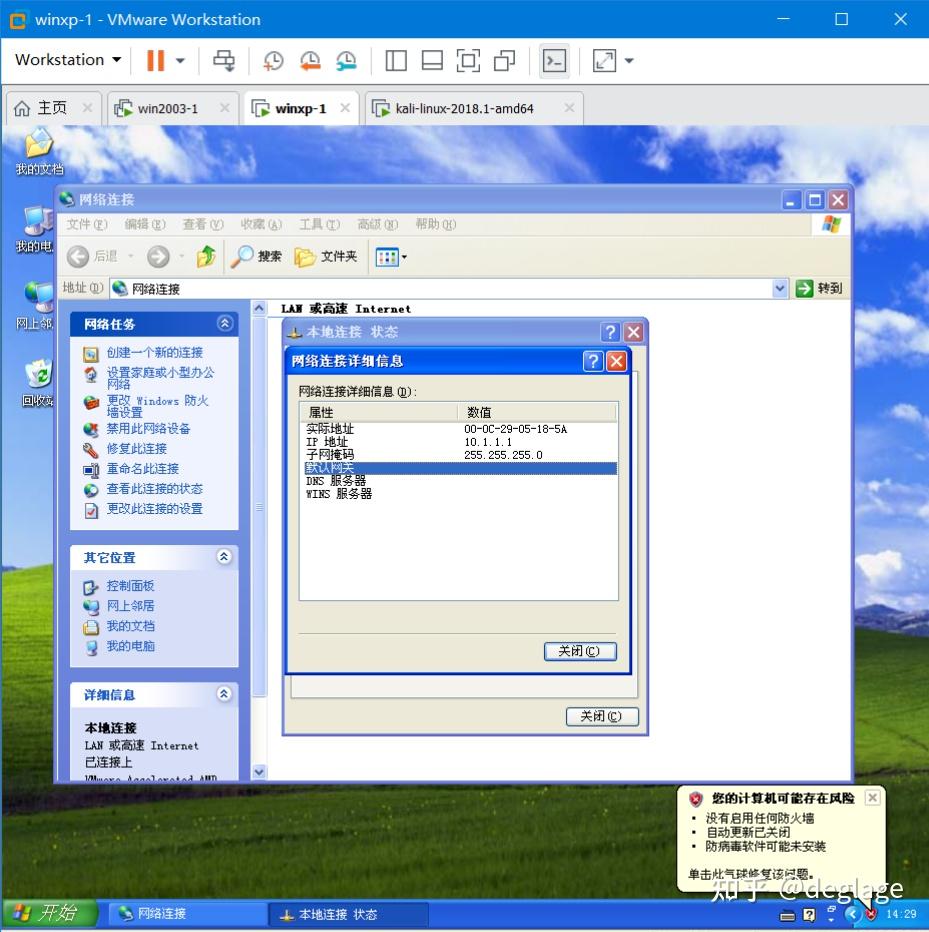Click the 文件夹 folders toolbar button

326,256
